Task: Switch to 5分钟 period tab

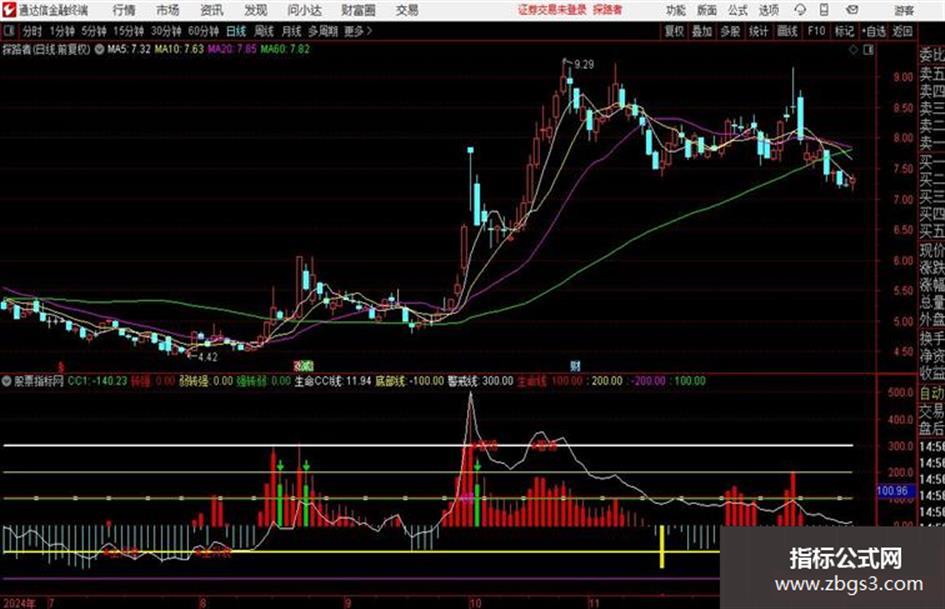Action: tap(93, 31)
